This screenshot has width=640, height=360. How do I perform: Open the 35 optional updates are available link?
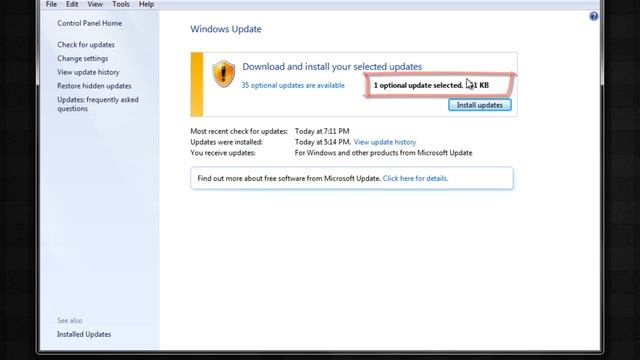click(x=293, y=85)
